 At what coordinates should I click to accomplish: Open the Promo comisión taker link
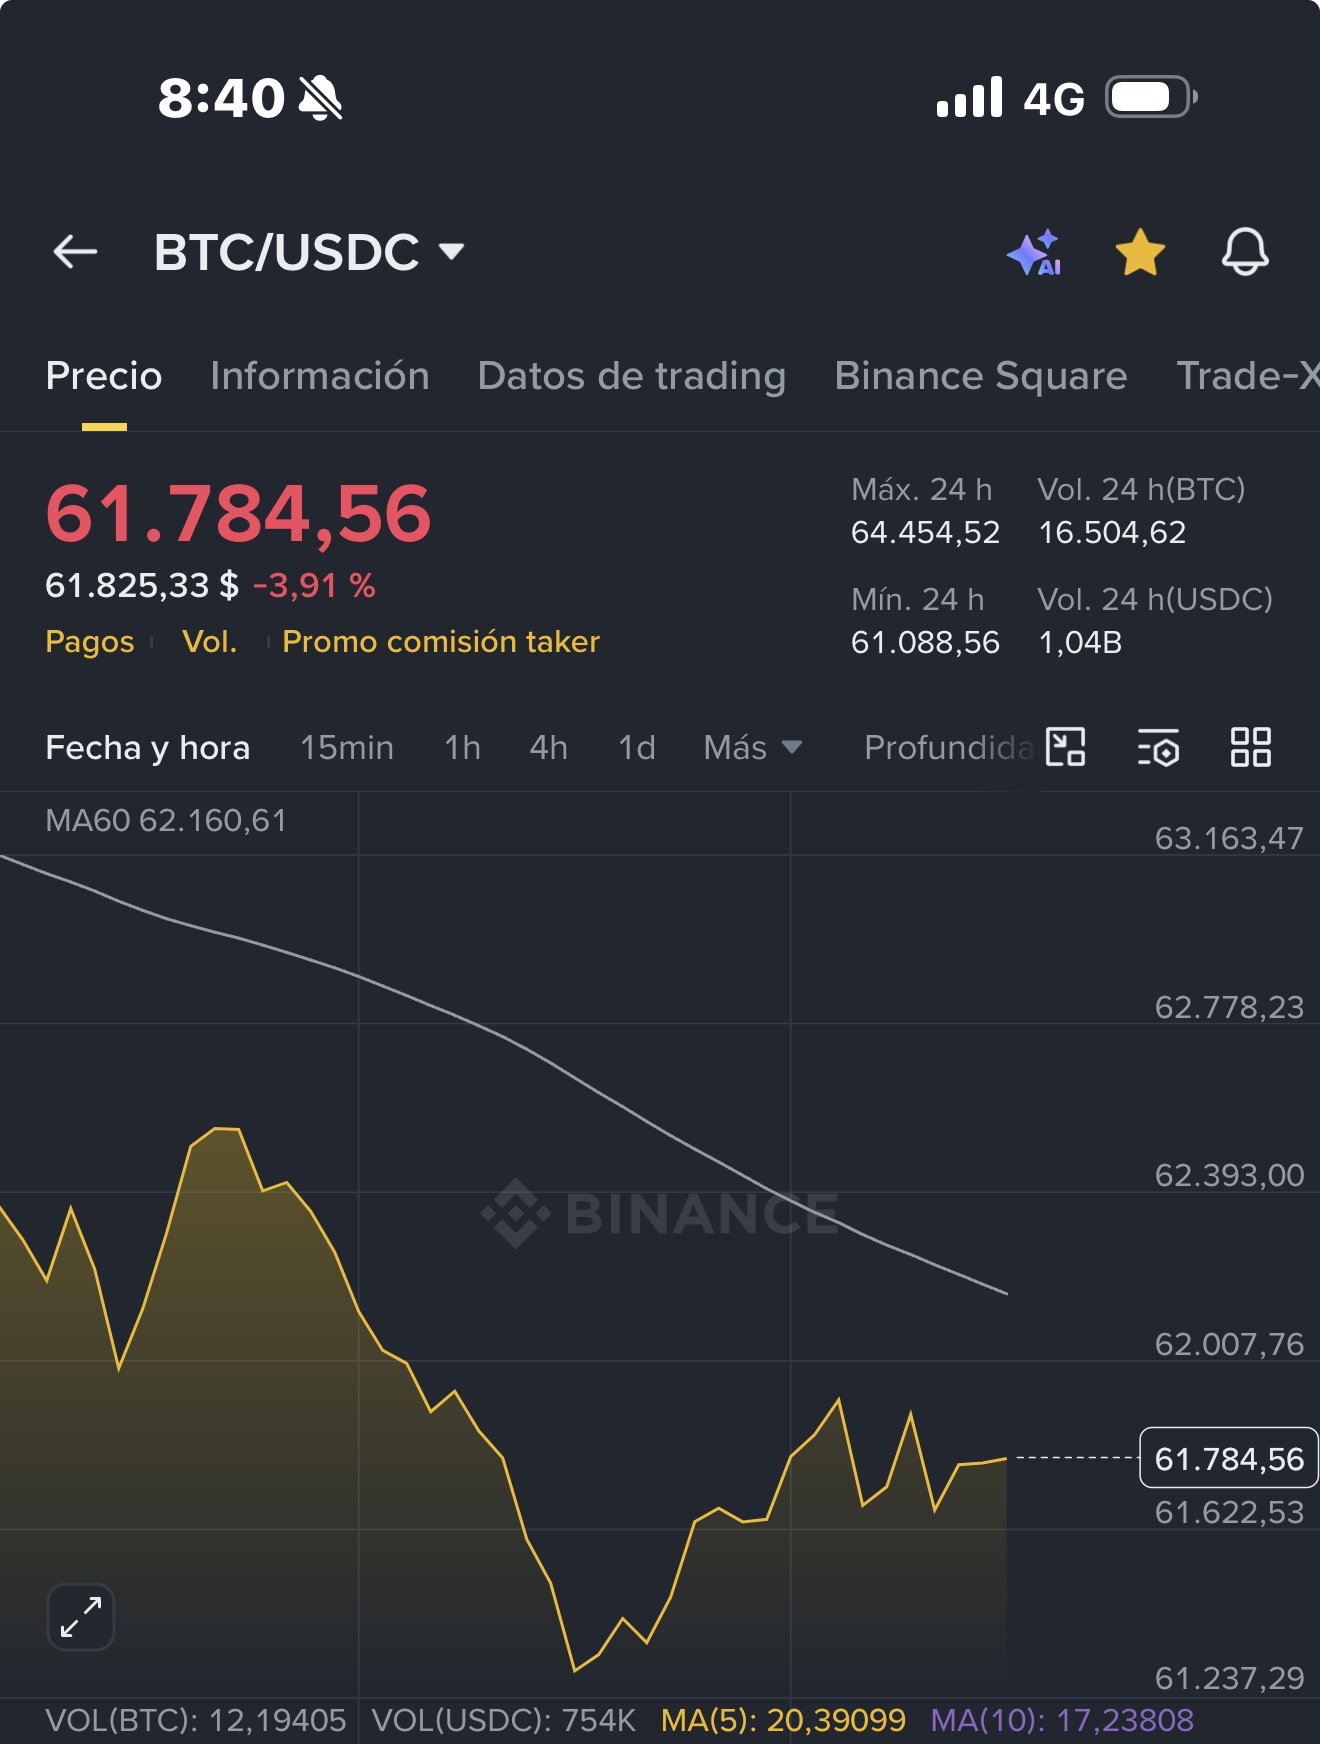441,641
